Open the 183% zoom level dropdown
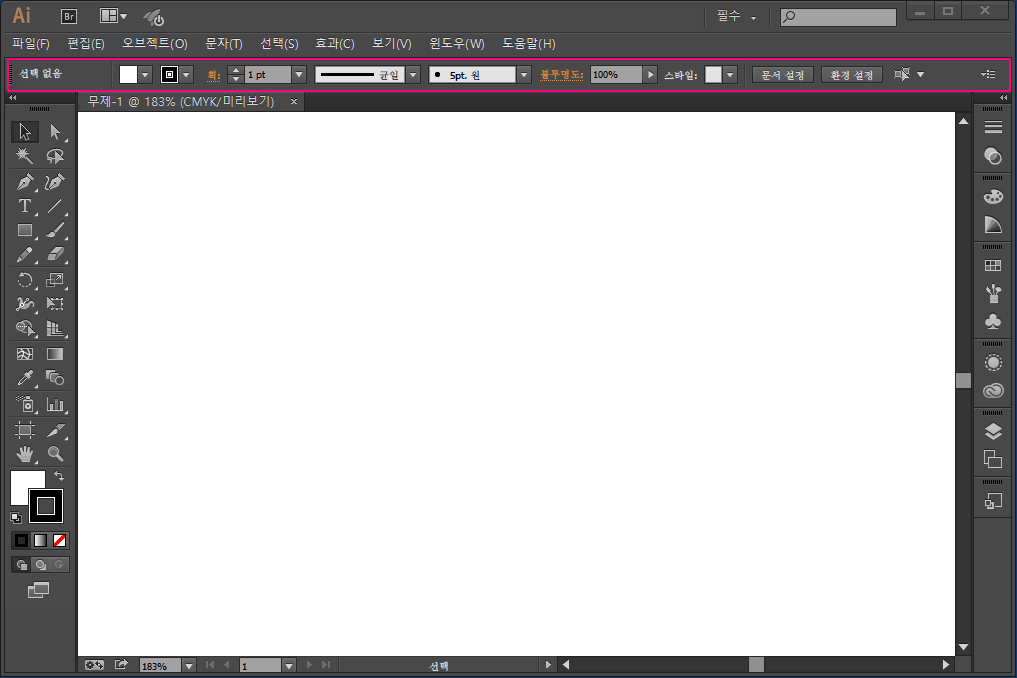 [188, 665]
